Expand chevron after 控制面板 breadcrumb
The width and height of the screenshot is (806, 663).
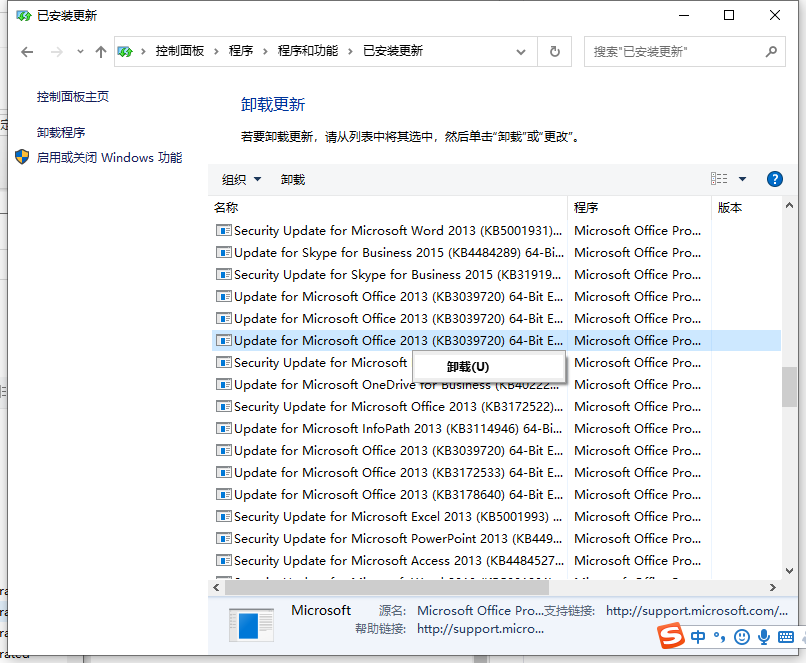pos(216,51)
